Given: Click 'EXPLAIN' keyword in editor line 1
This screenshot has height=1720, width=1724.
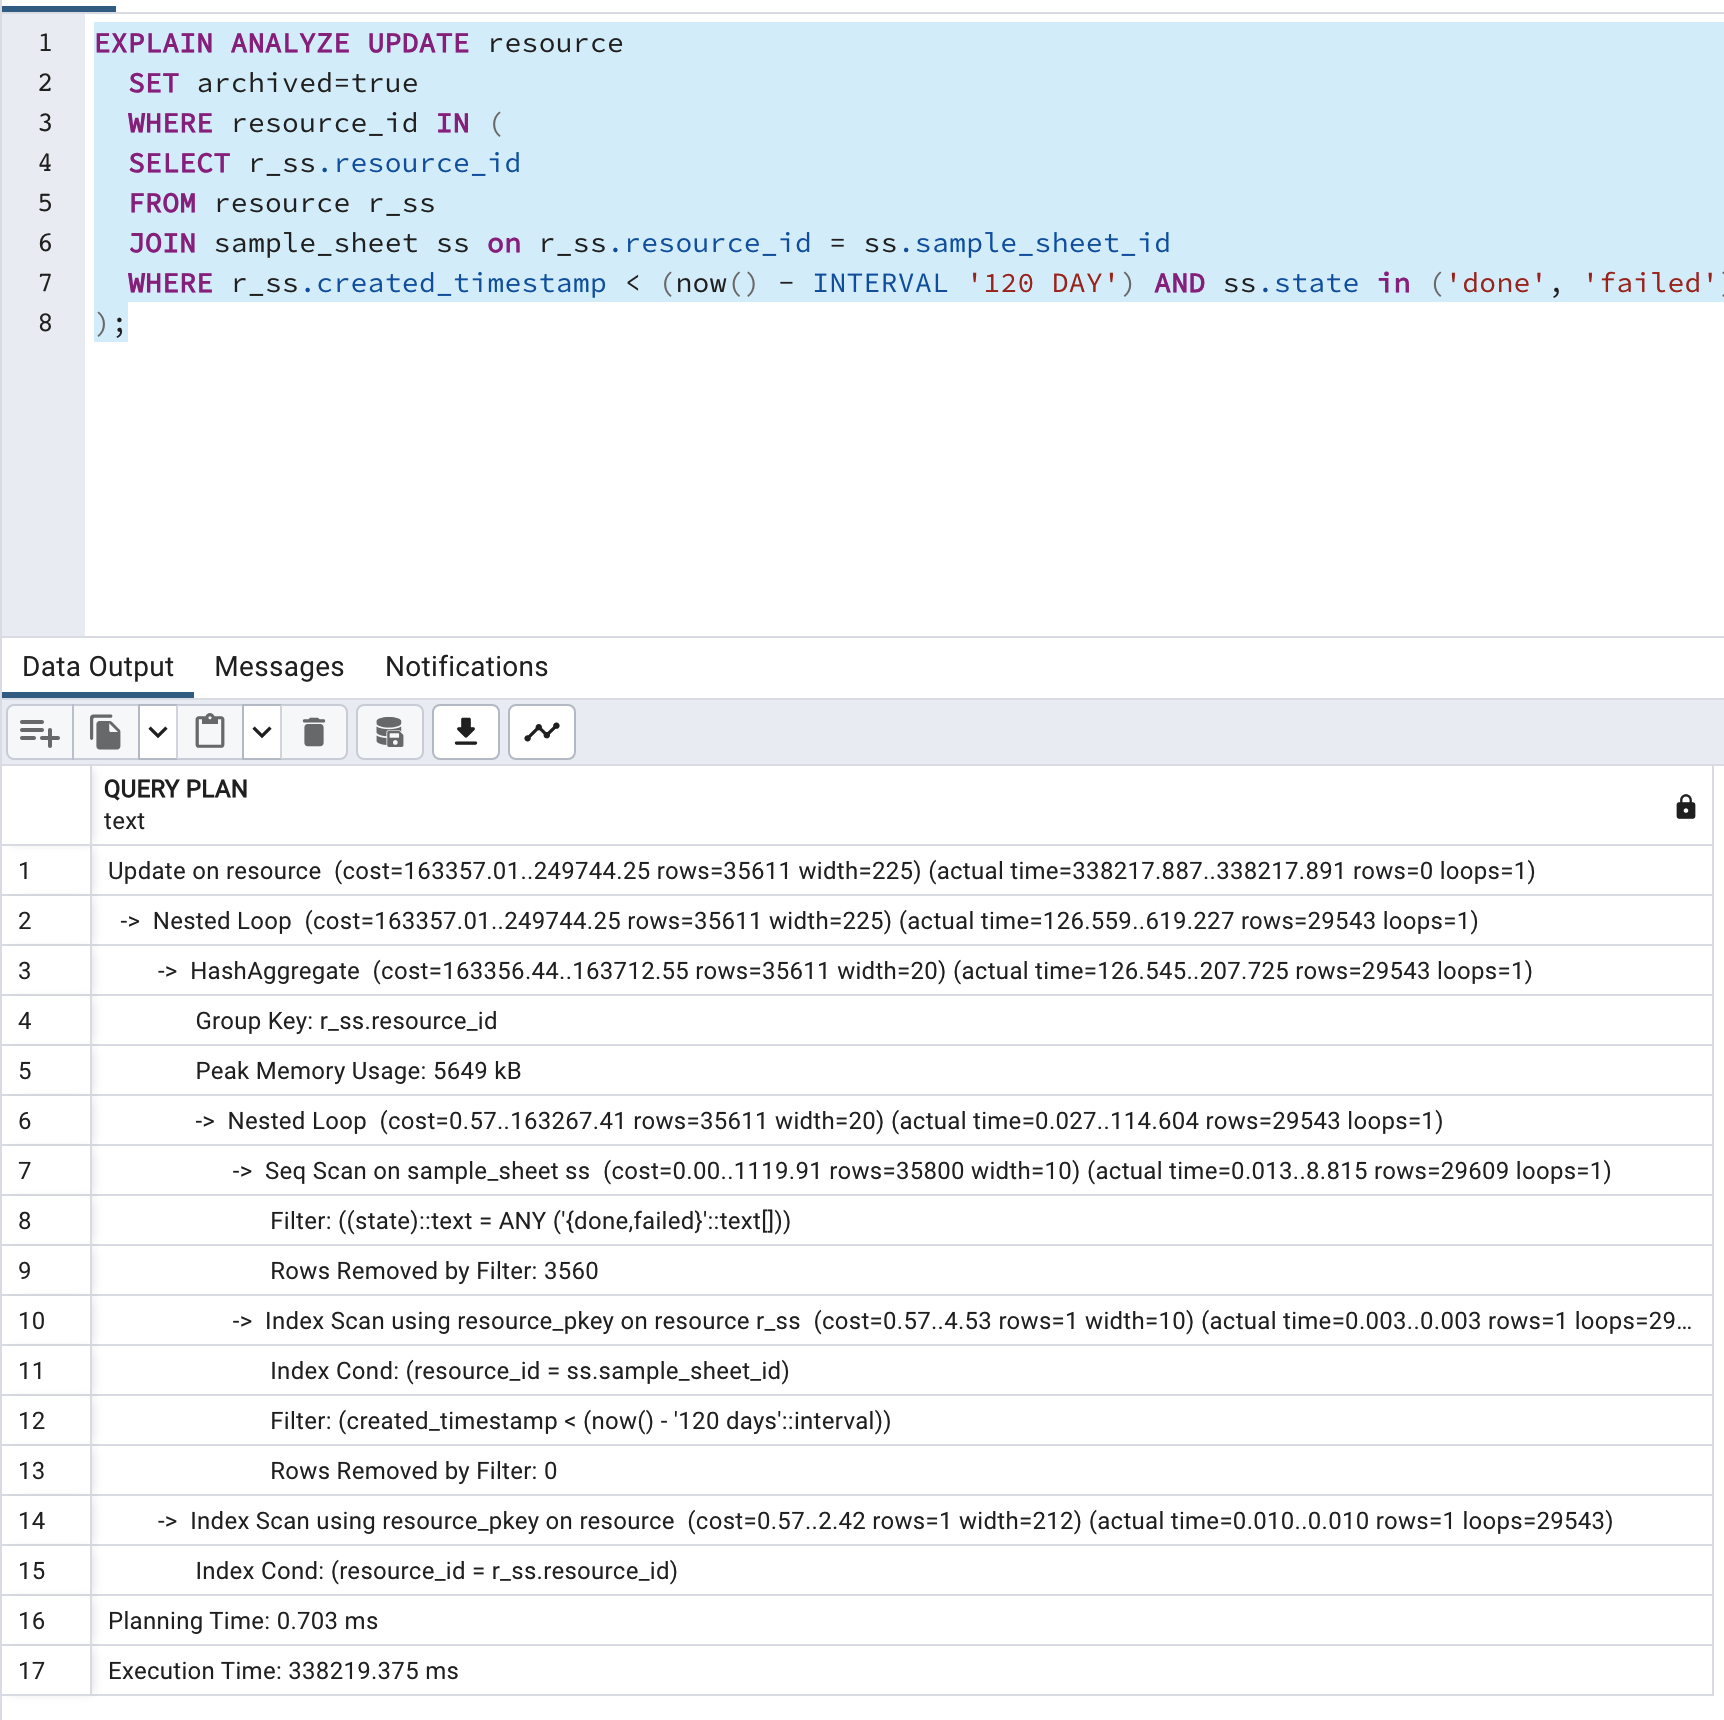Looking at the screenshot, I should 154,43.
